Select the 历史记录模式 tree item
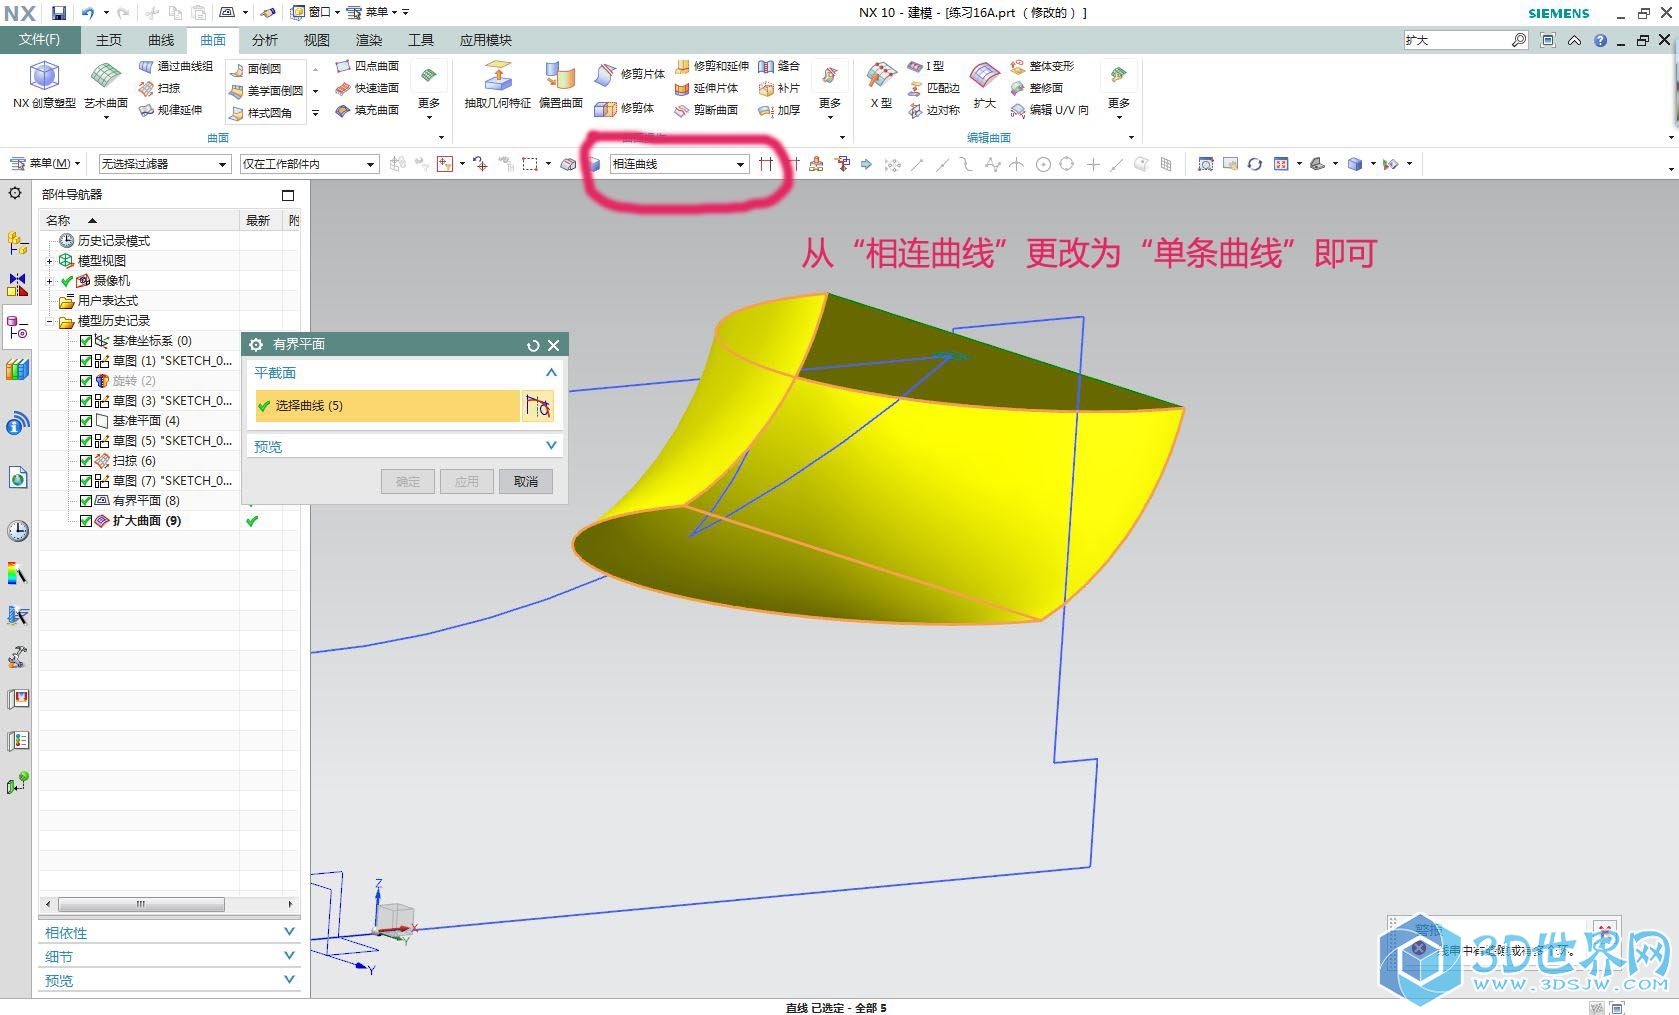 tap(105, 241)
